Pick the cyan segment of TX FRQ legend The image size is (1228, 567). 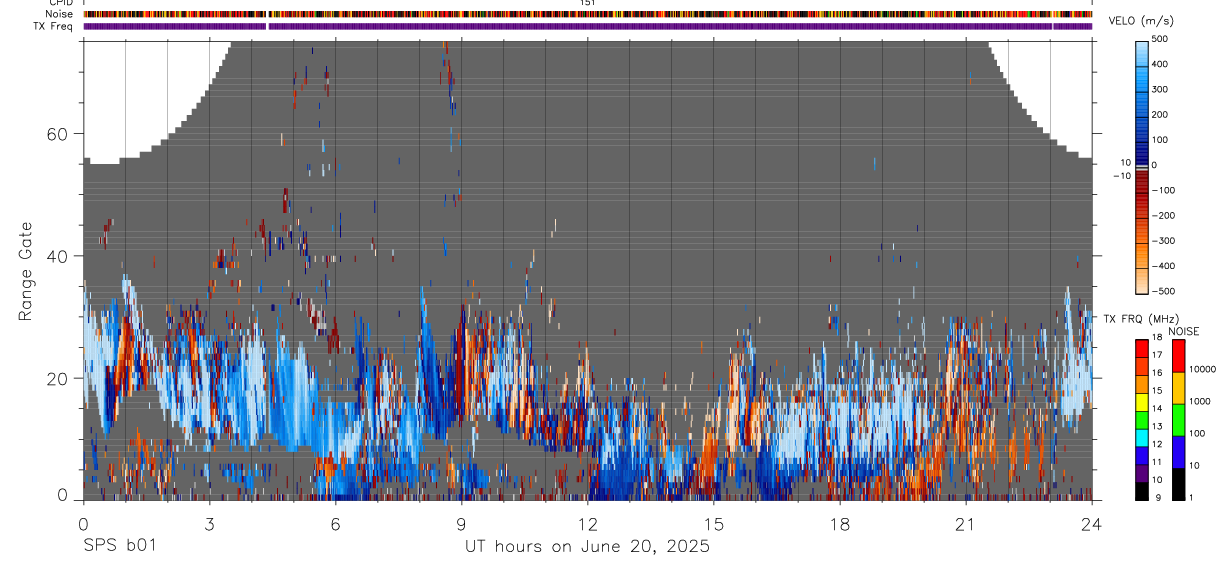coord(1142,437)
